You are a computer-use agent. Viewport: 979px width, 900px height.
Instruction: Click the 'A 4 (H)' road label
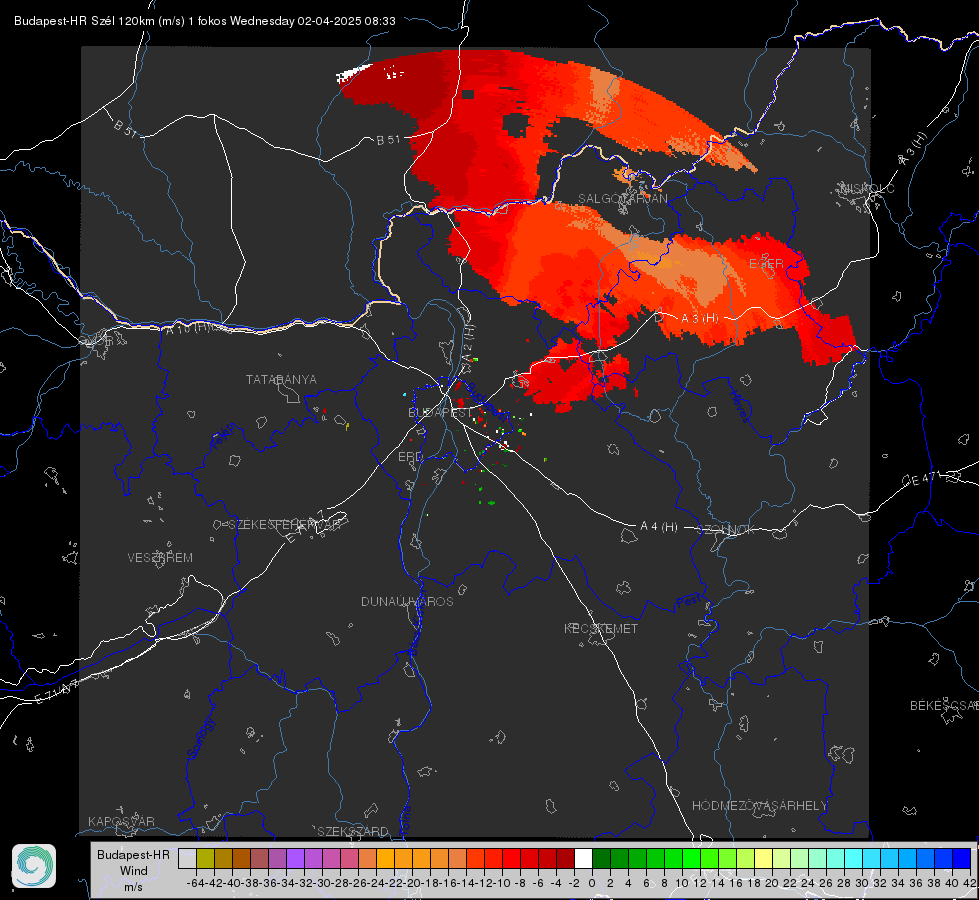[x=659, y=527]
